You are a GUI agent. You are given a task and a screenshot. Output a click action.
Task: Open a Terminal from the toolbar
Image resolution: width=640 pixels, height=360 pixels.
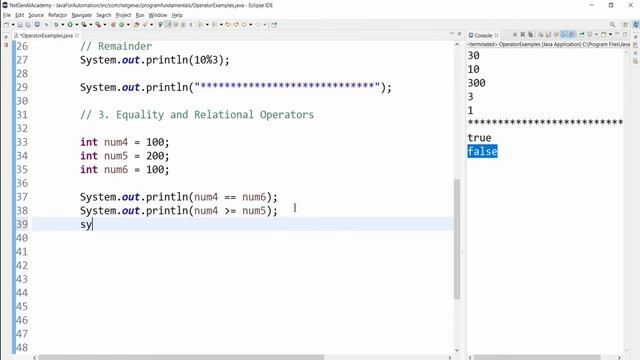[x=37, y=24]
